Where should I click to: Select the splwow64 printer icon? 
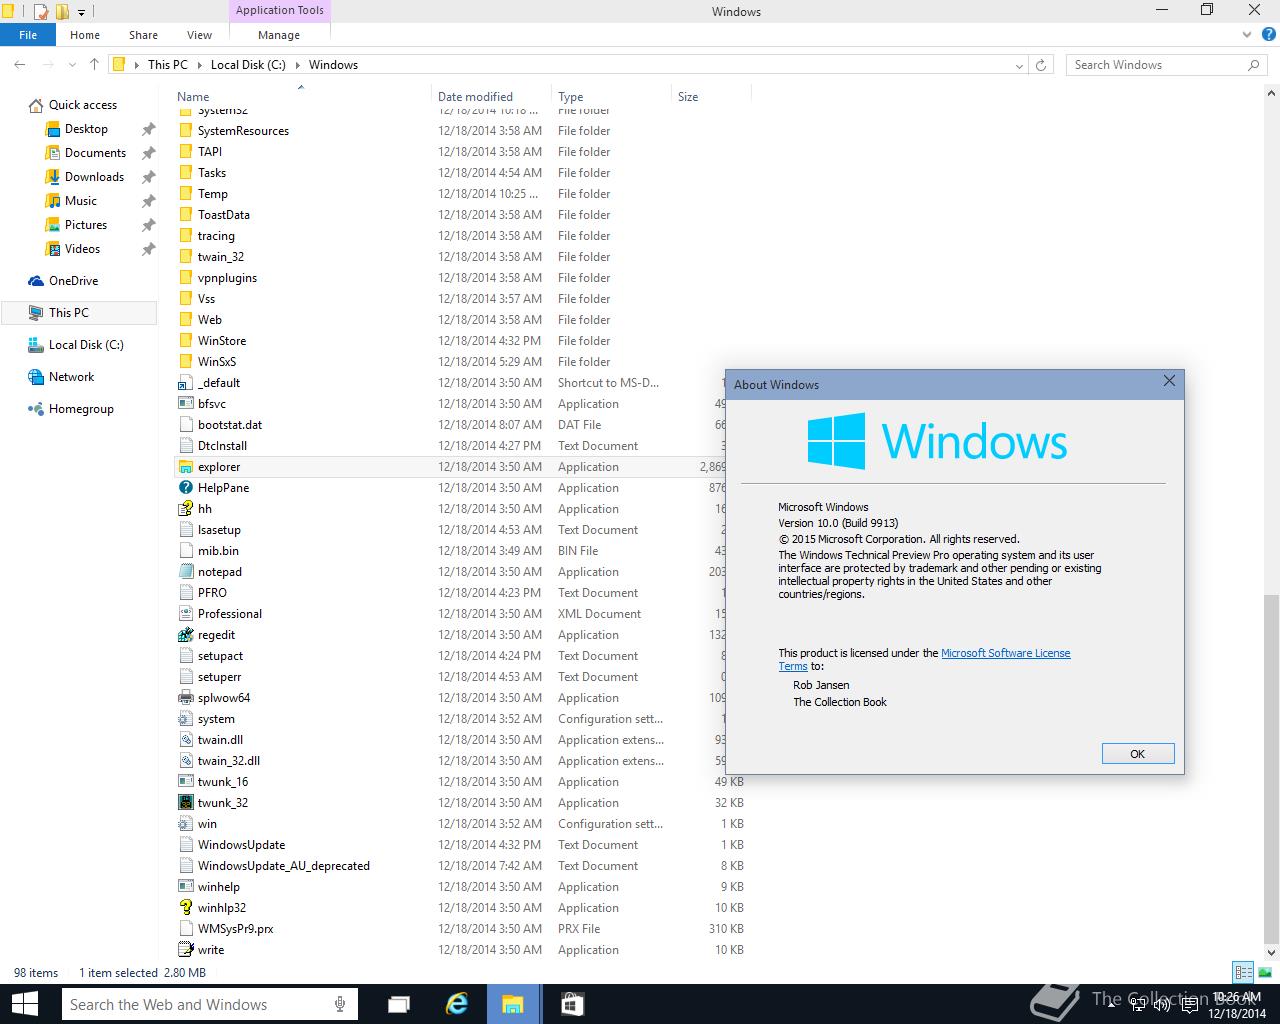pyautogui.click(x=185, y=698)
